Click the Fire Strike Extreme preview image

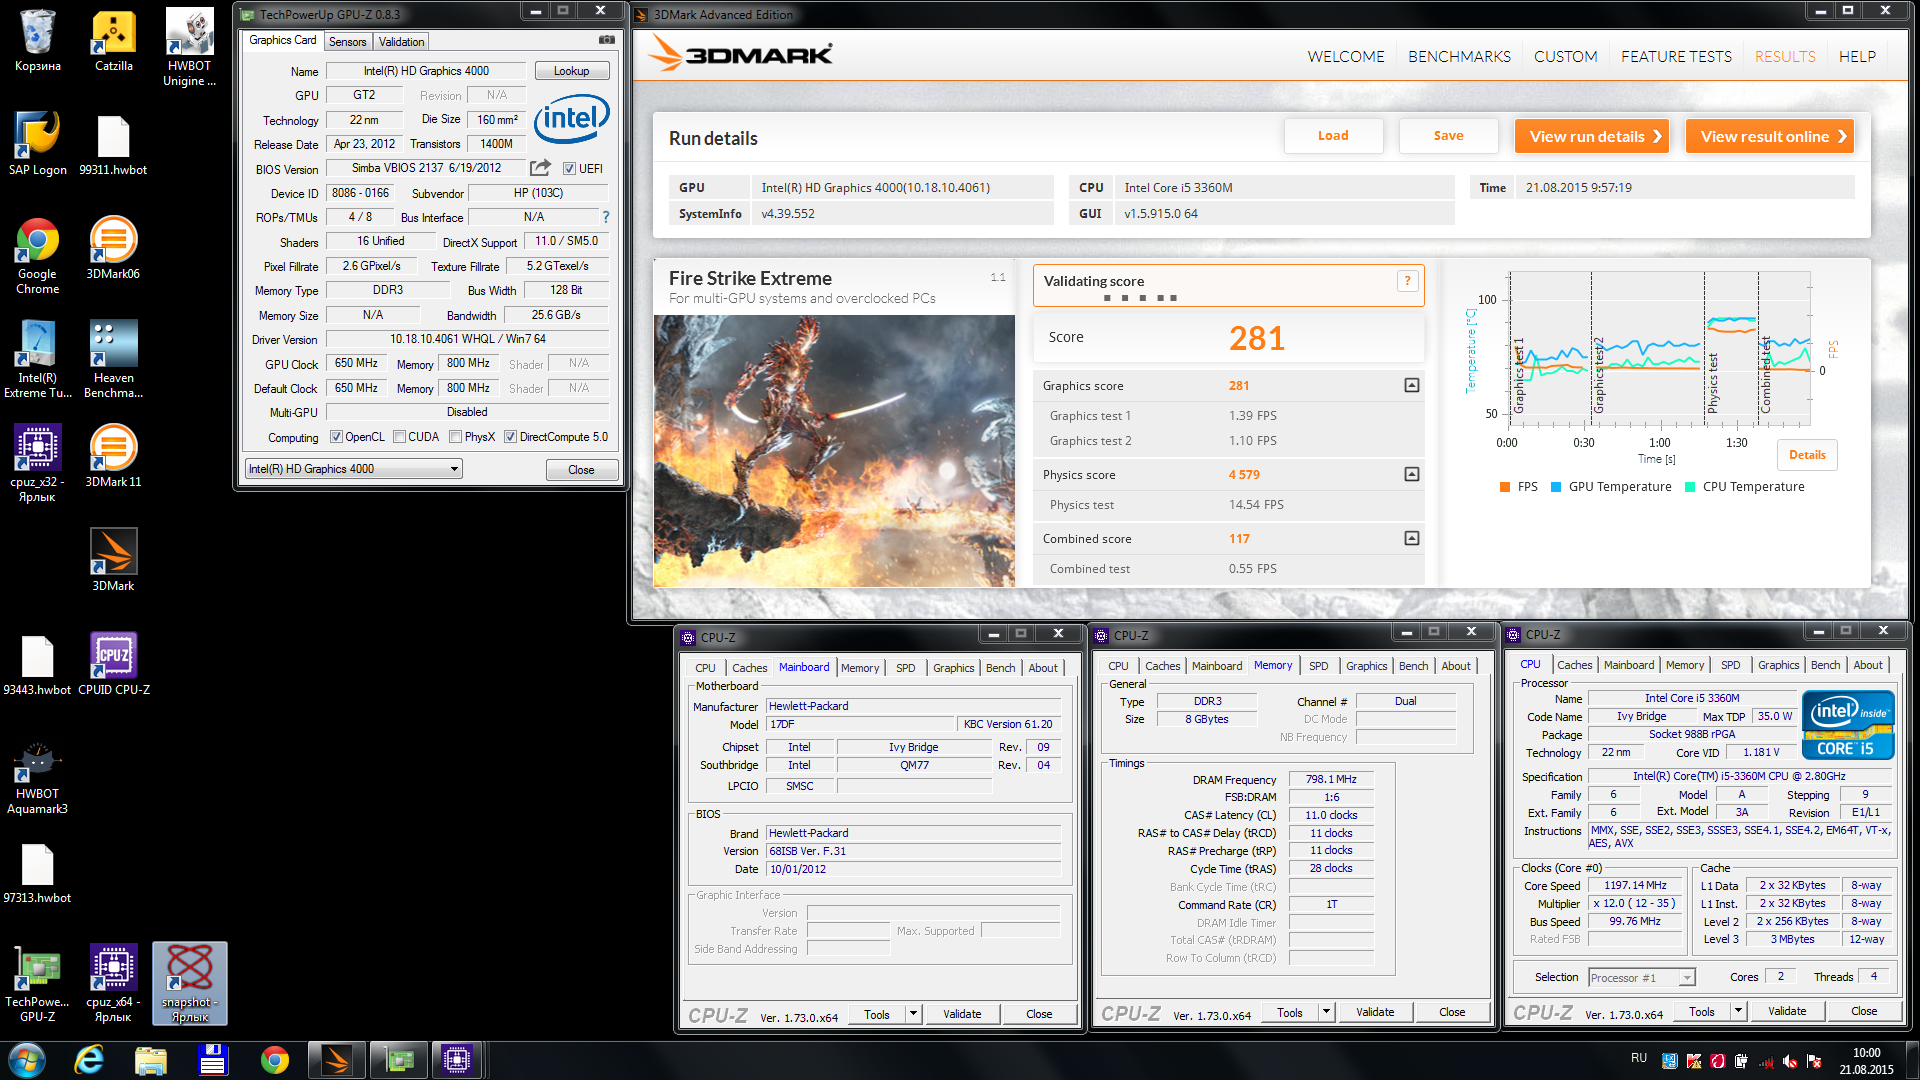(834, 451)
